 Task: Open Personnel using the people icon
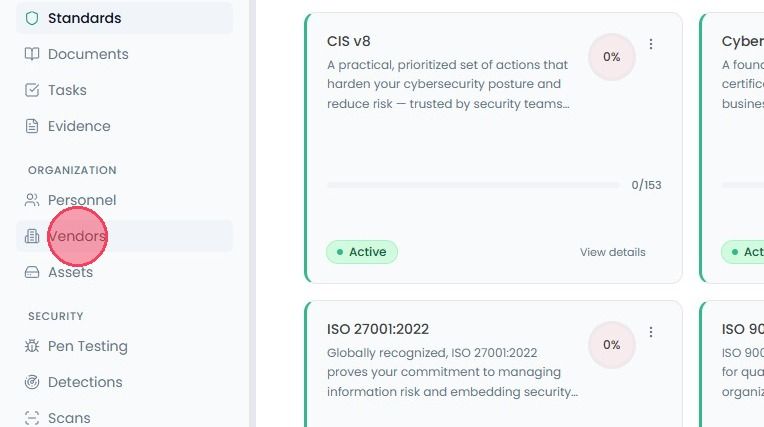pos(32,200)
